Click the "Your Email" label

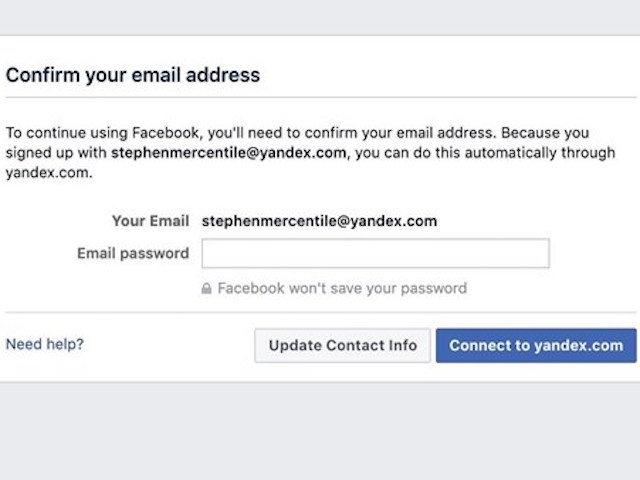coord(150,221)
